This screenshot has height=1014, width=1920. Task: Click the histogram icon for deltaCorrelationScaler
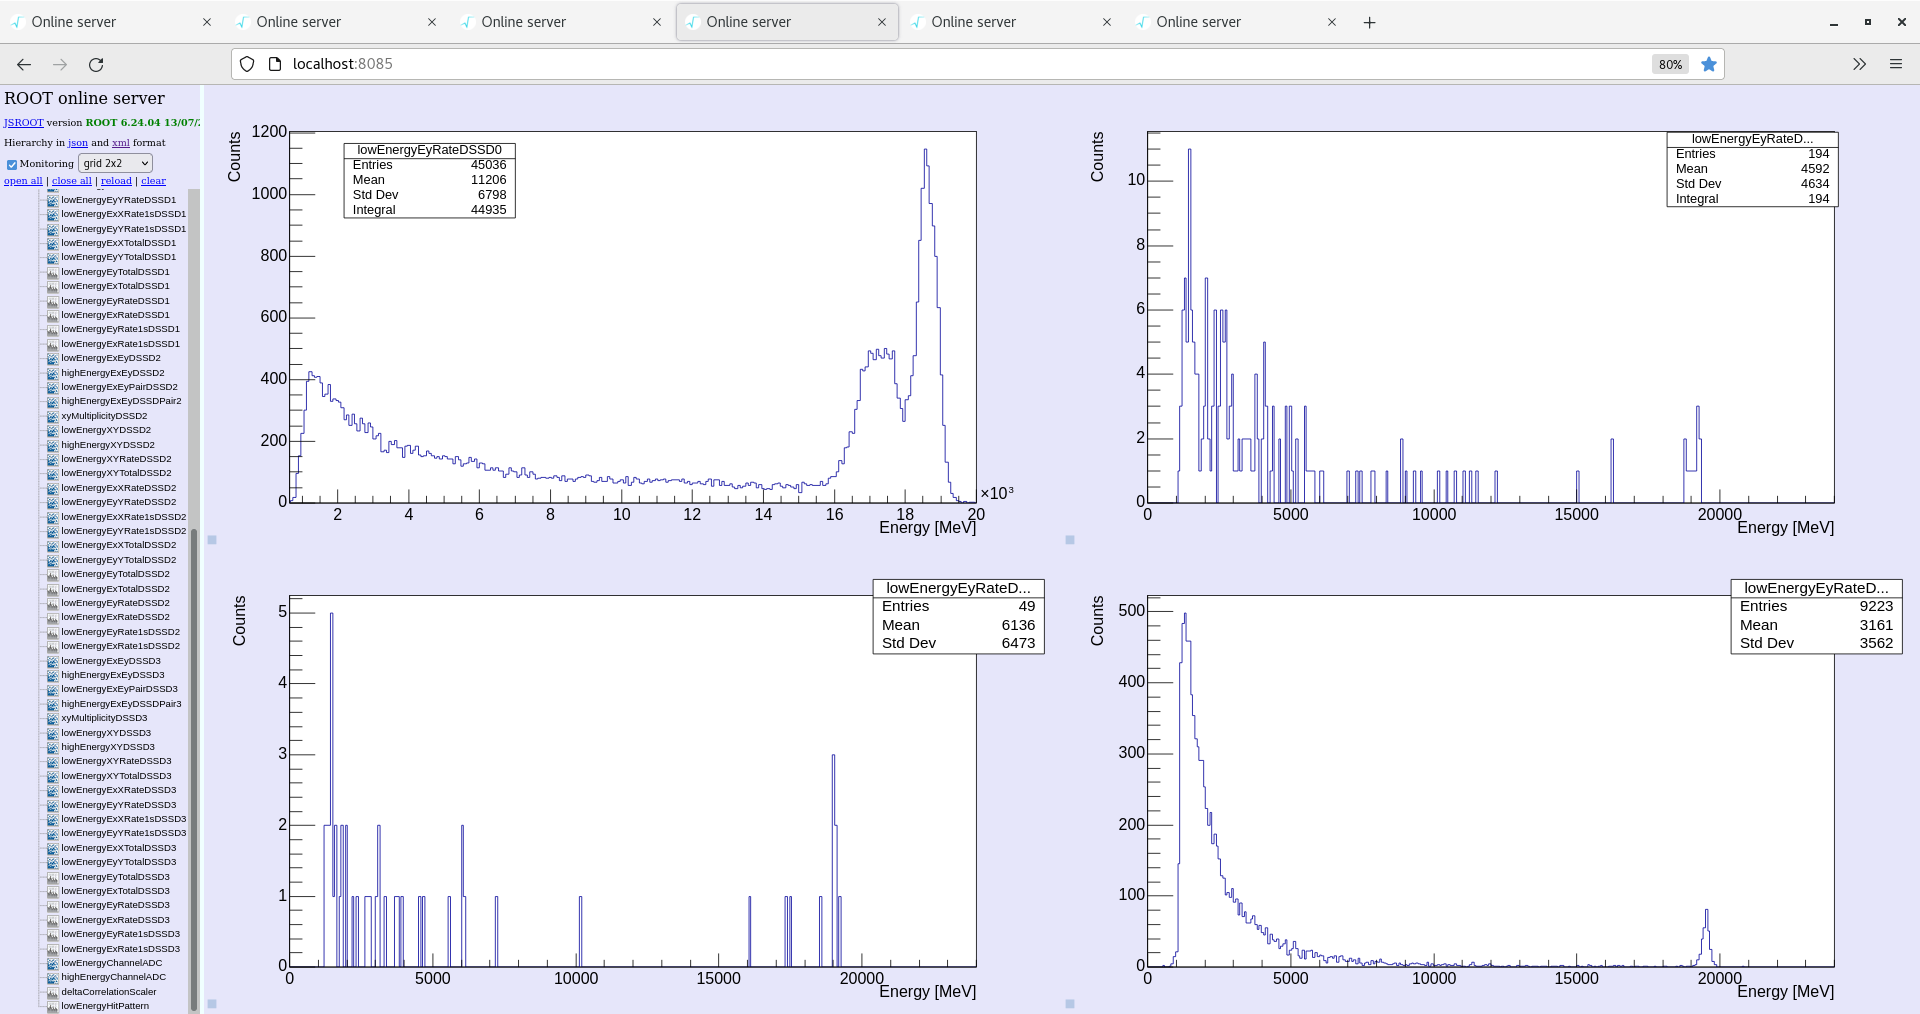pos(53,992)
